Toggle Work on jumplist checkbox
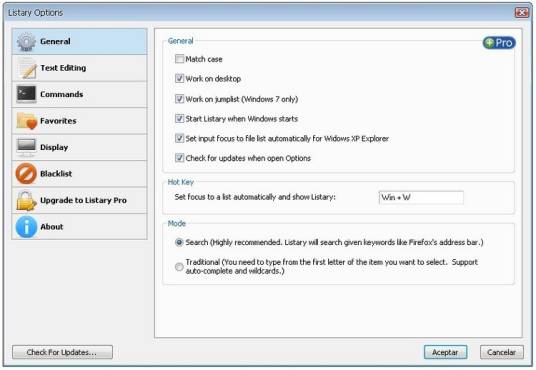Viewport: 536px width, 370px height. click(x=179, y=99)
